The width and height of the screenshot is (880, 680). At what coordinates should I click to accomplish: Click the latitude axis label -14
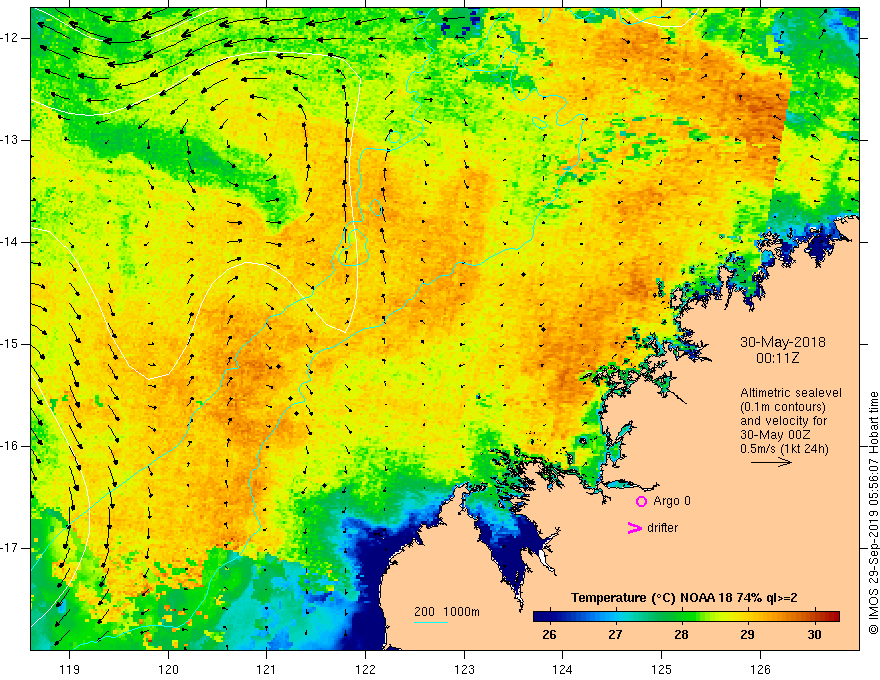point(11,242)
